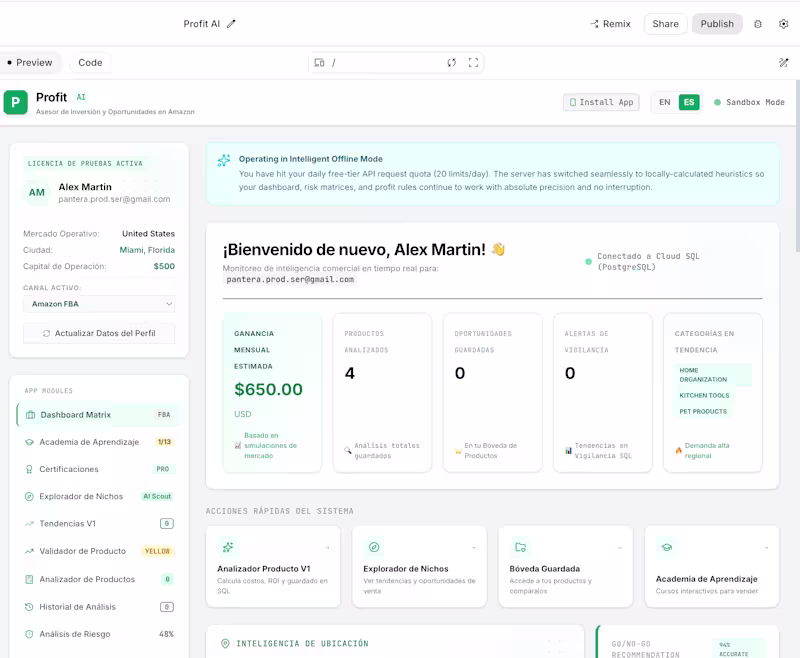Switch to the Code tab

click(90, 63)
